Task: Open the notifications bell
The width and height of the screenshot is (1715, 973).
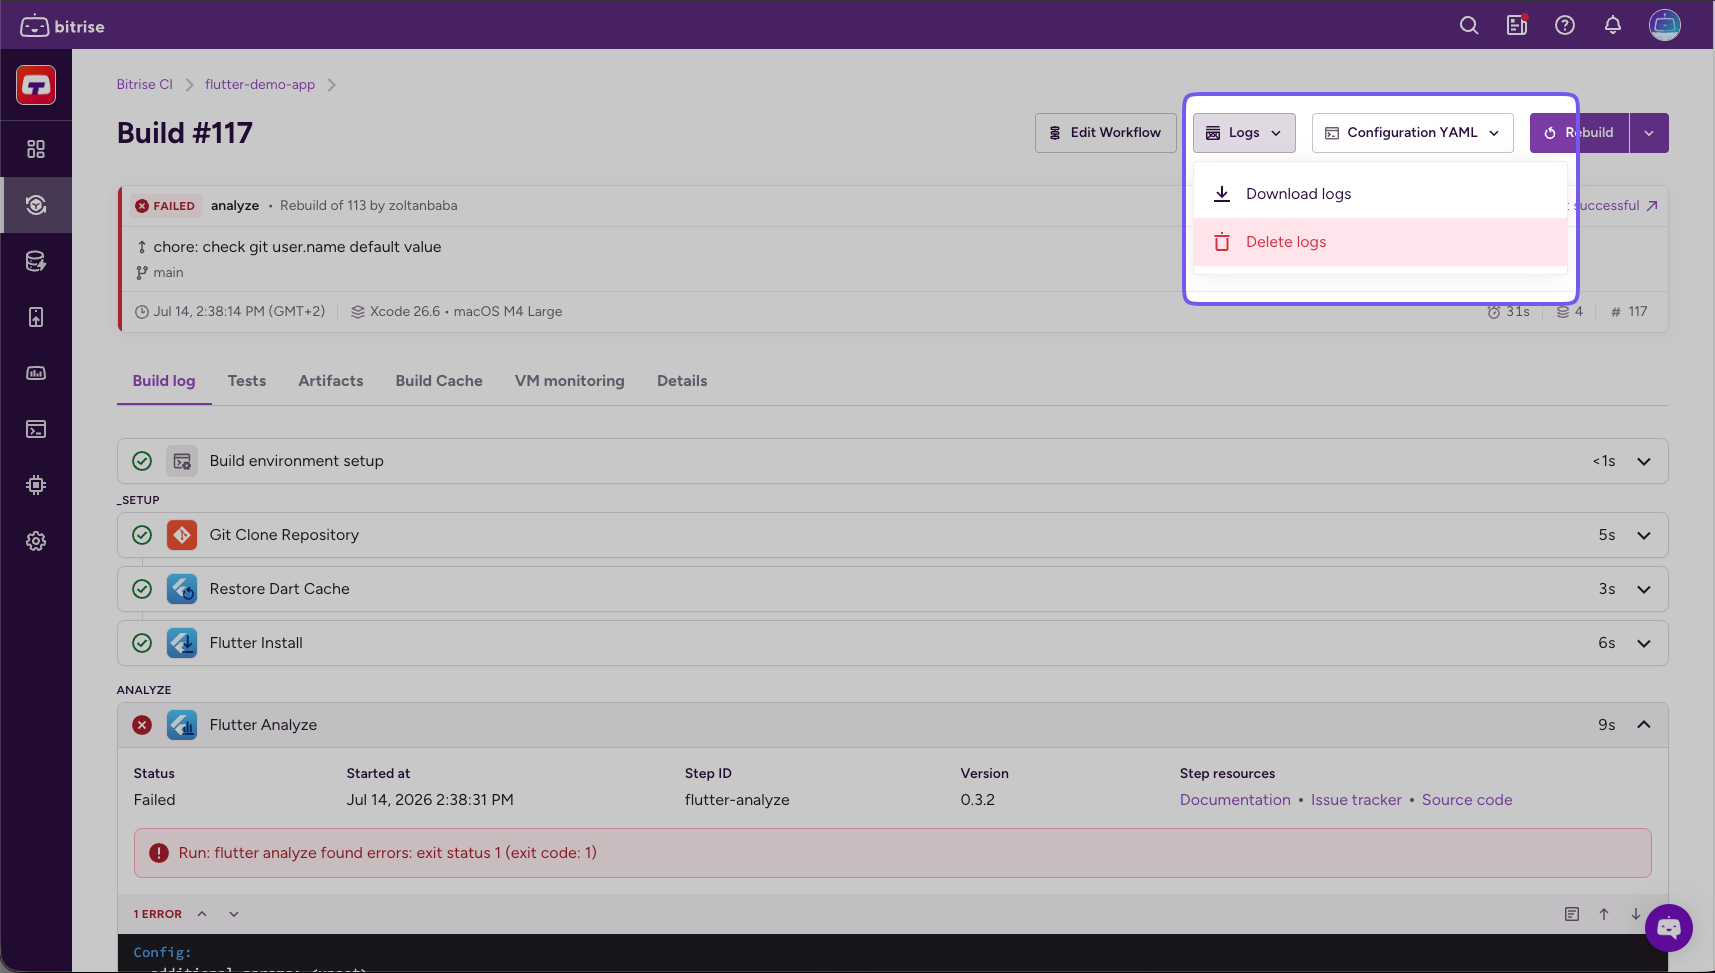Action: click(x=1613, y=25)
